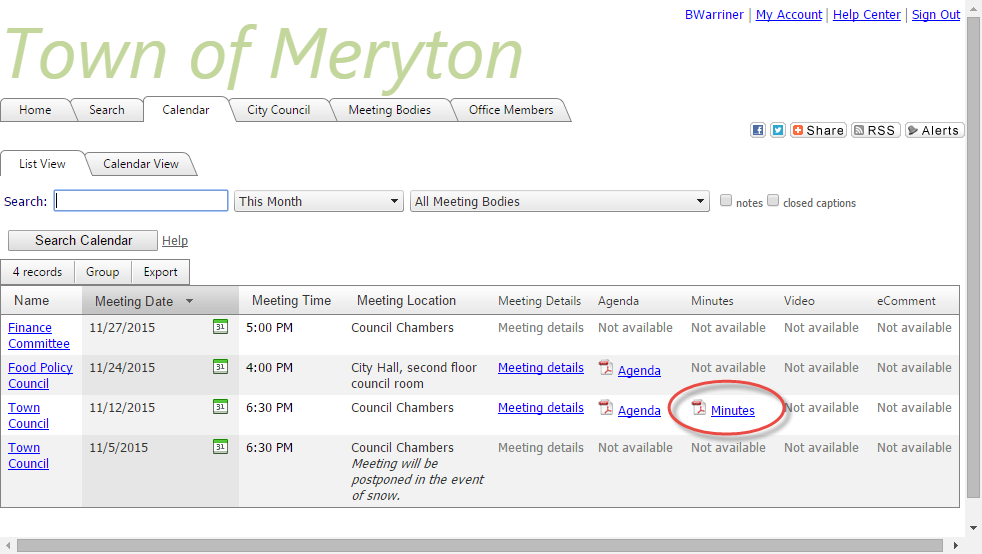The height and width of the screenshot is (554, 982).
Task: Open the Food Policy Council link
Action: click(40, 376)
